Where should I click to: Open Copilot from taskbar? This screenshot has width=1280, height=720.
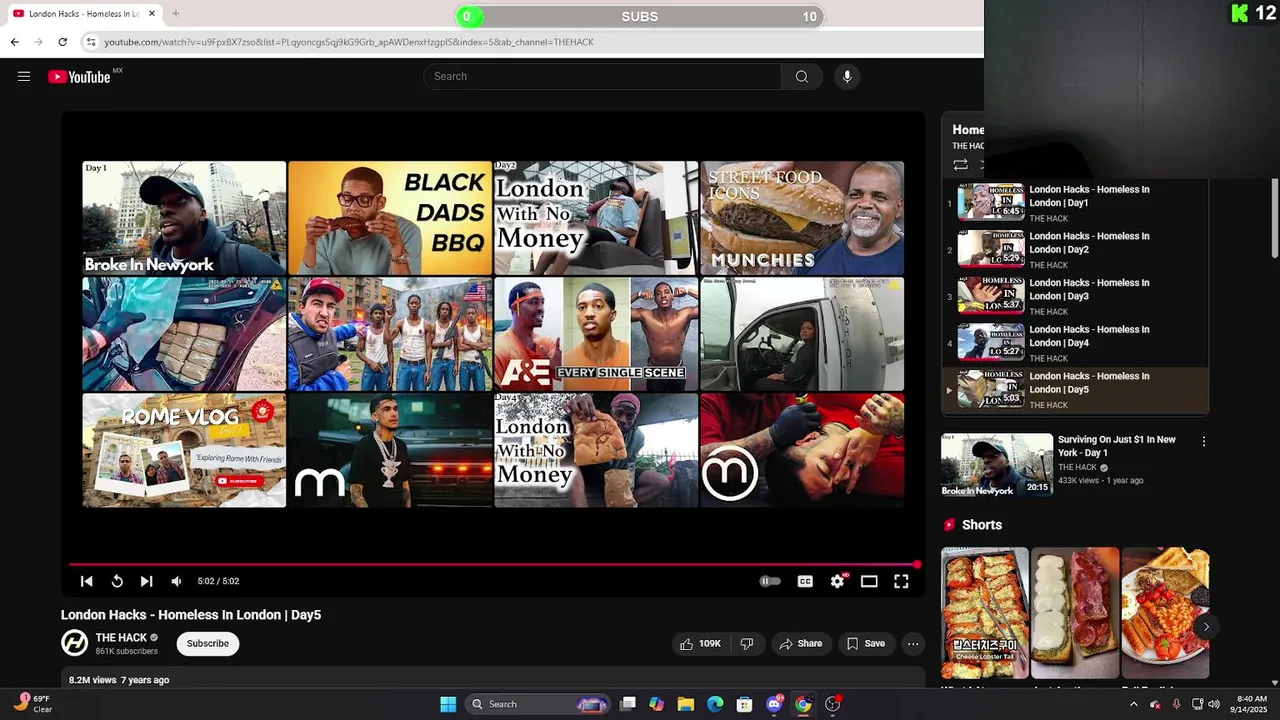pos(656,704)
